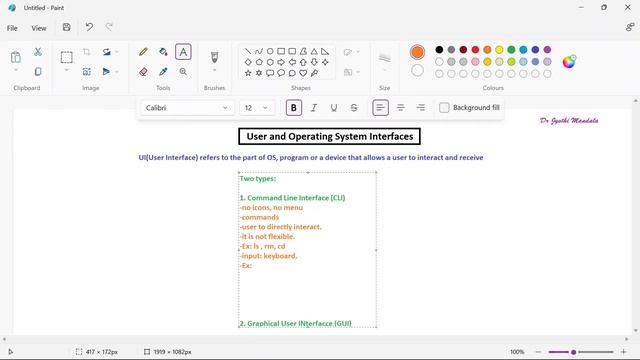This screenshot has width=640, height=360.
Task: Pick the Oval shape
Action: point(270,51)
